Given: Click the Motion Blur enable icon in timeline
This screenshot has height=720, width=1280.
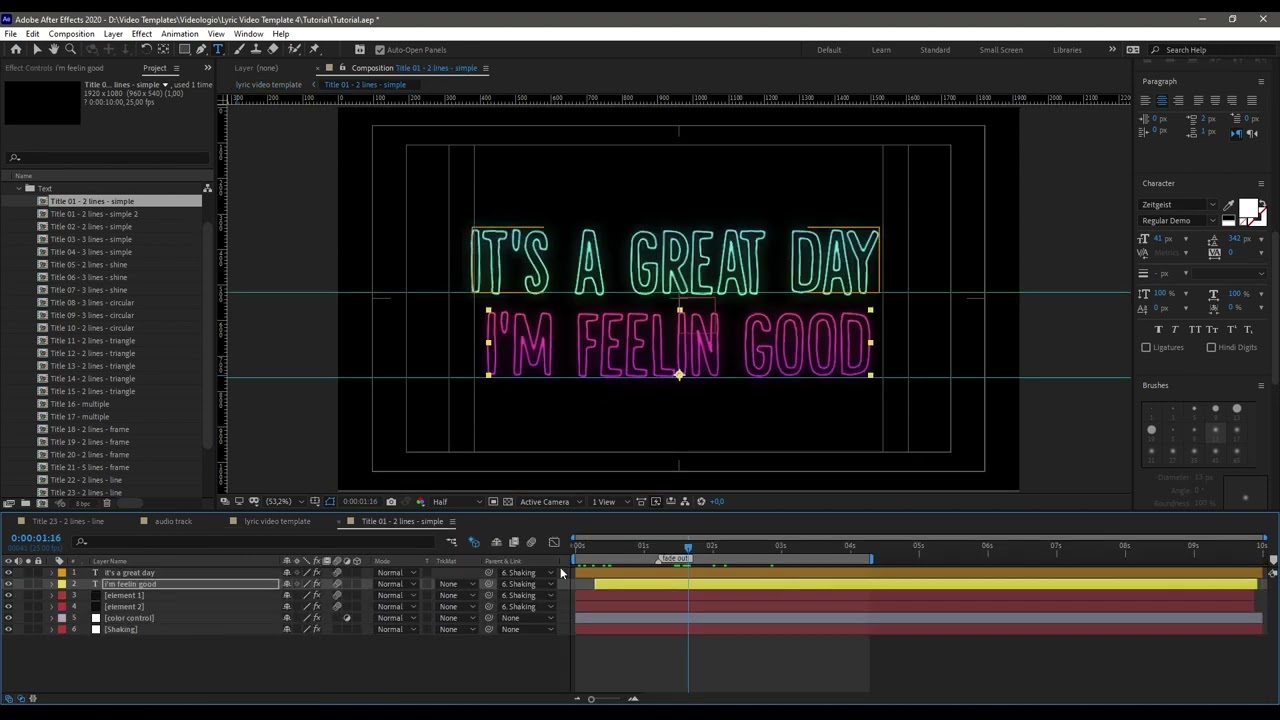Looking at the screenshot, I should point(531,542).
